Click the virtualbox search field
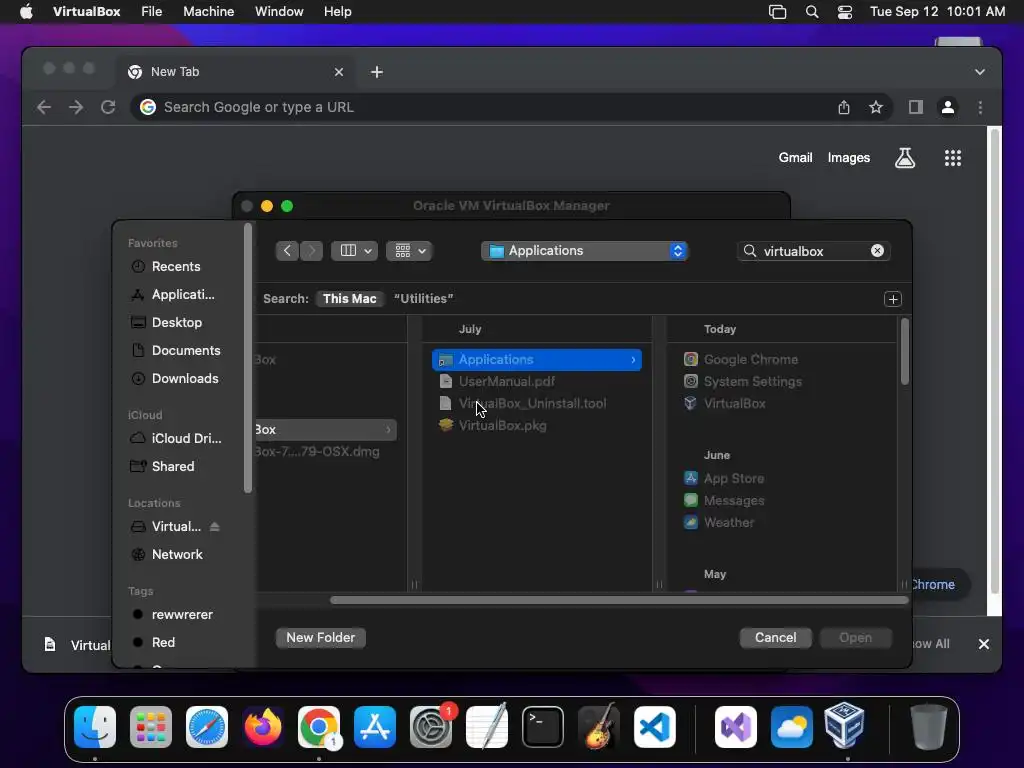 (814, 251)
